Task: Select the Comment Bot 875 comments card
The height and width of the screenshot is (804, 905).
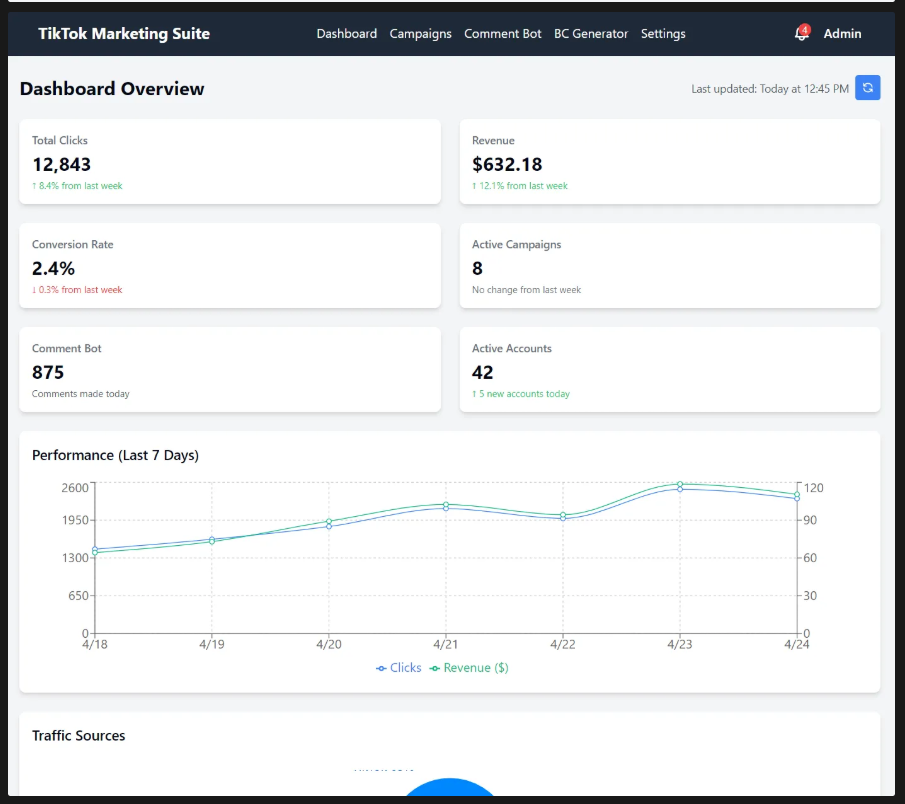Action: tap(230, 370)
